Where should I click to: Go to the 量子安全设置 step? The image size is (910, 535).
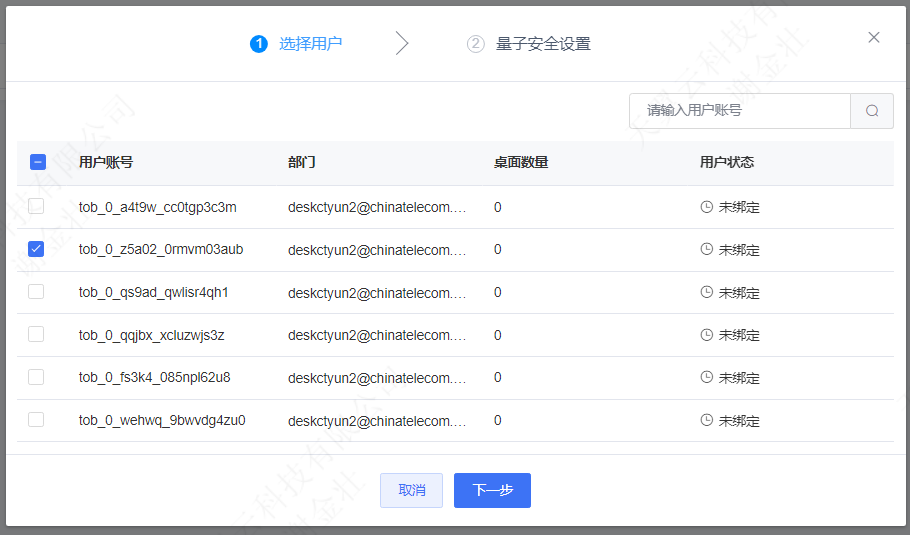tap(543, 44)
